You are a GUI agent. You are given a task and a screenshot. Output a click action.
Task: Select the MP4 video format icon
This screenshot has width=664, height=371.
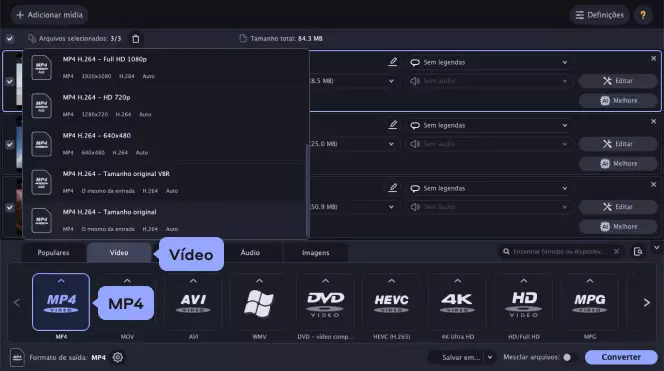pyautogui.click(x=61, y=302)
